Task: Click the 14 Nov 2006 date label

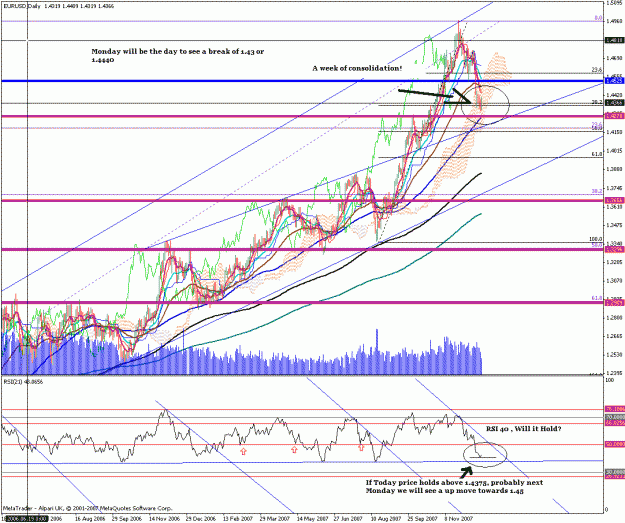Action: pos(165,519)
